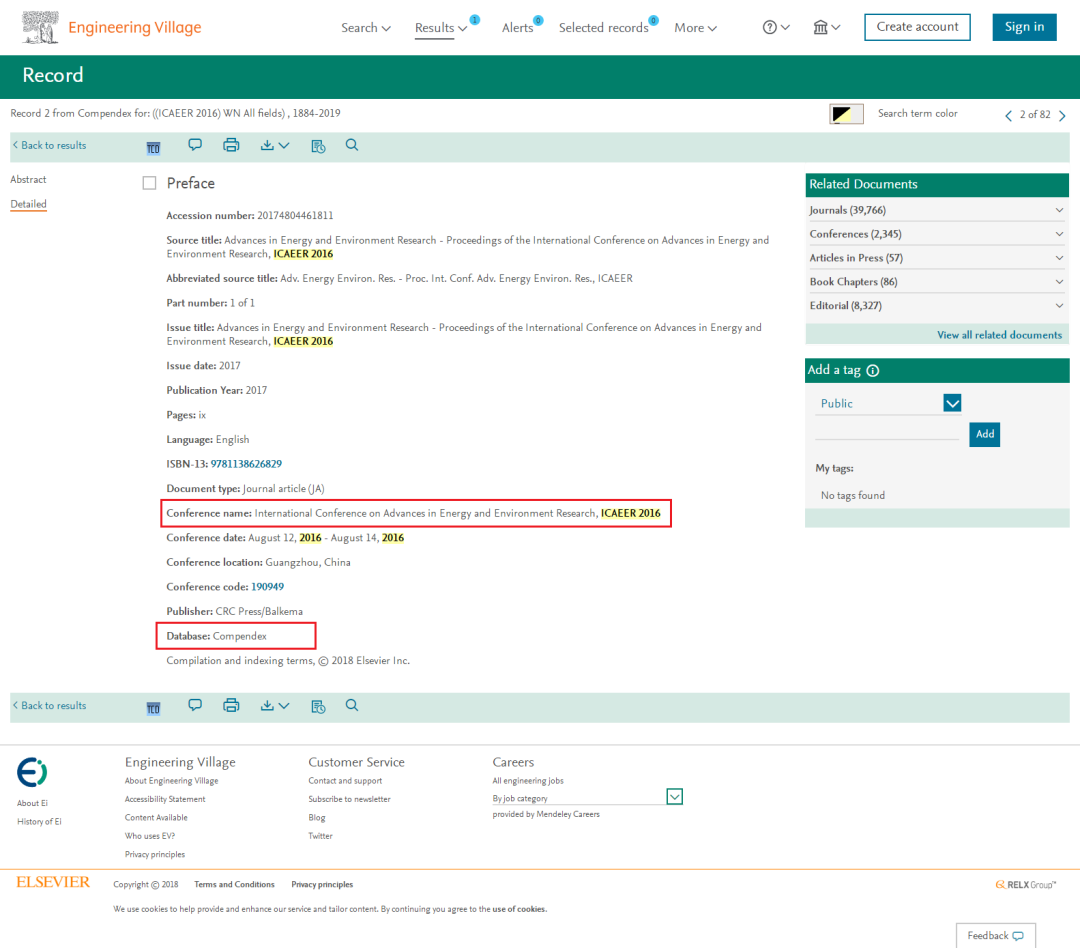Viewport: 1080px width, 948px height.
Task: Open the Alerts menu item
Action: 518,28
